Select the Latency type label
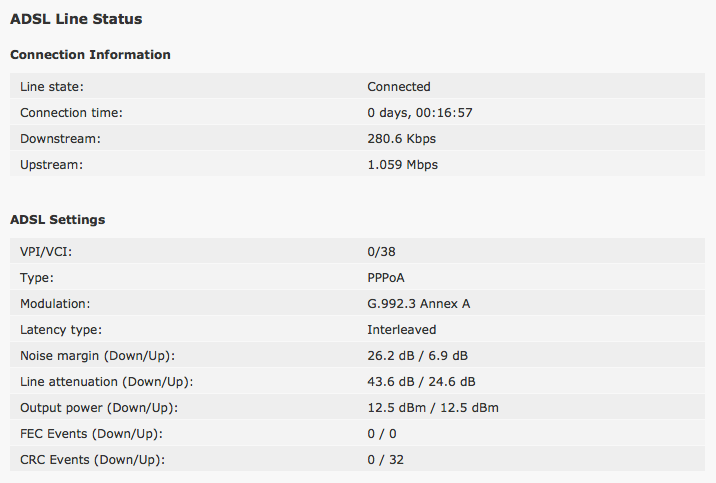 coord(61,330)
